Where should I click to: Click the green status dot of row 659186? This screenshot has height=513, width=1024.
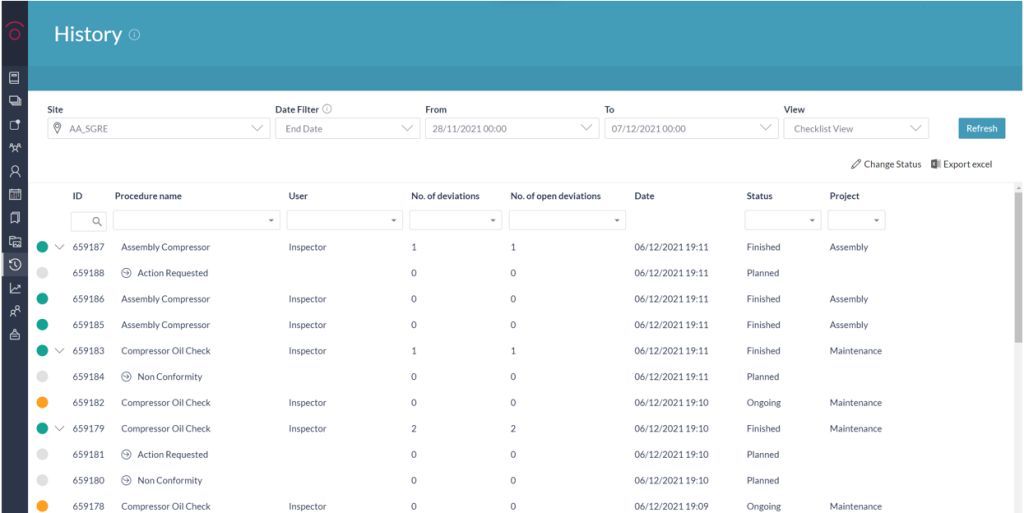pos(42,299)
